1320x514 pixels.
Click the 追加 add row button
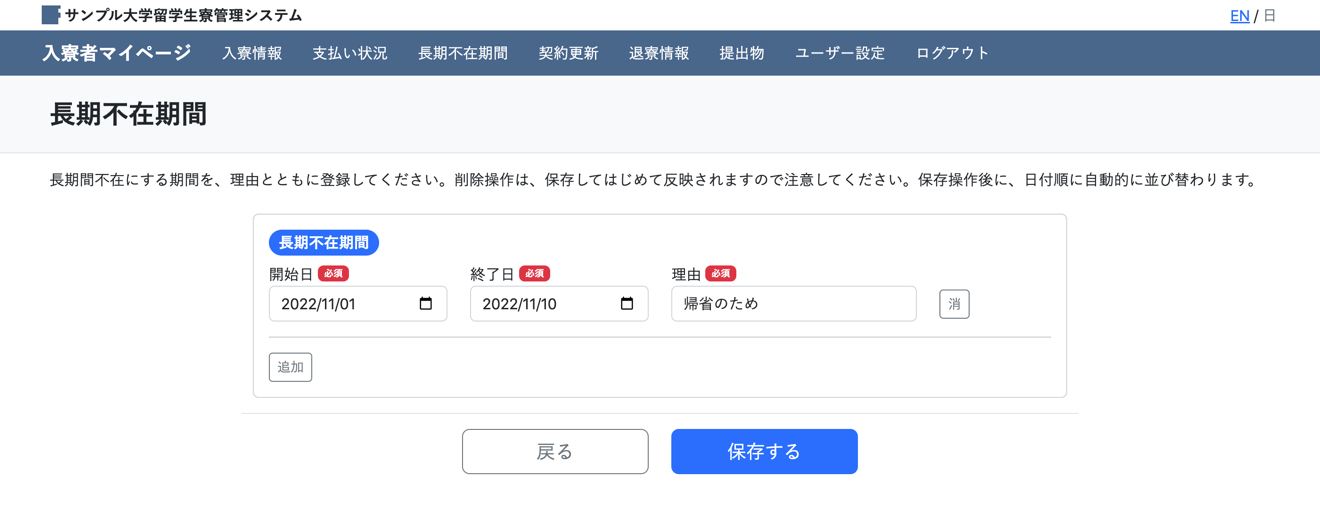point(290,367)
